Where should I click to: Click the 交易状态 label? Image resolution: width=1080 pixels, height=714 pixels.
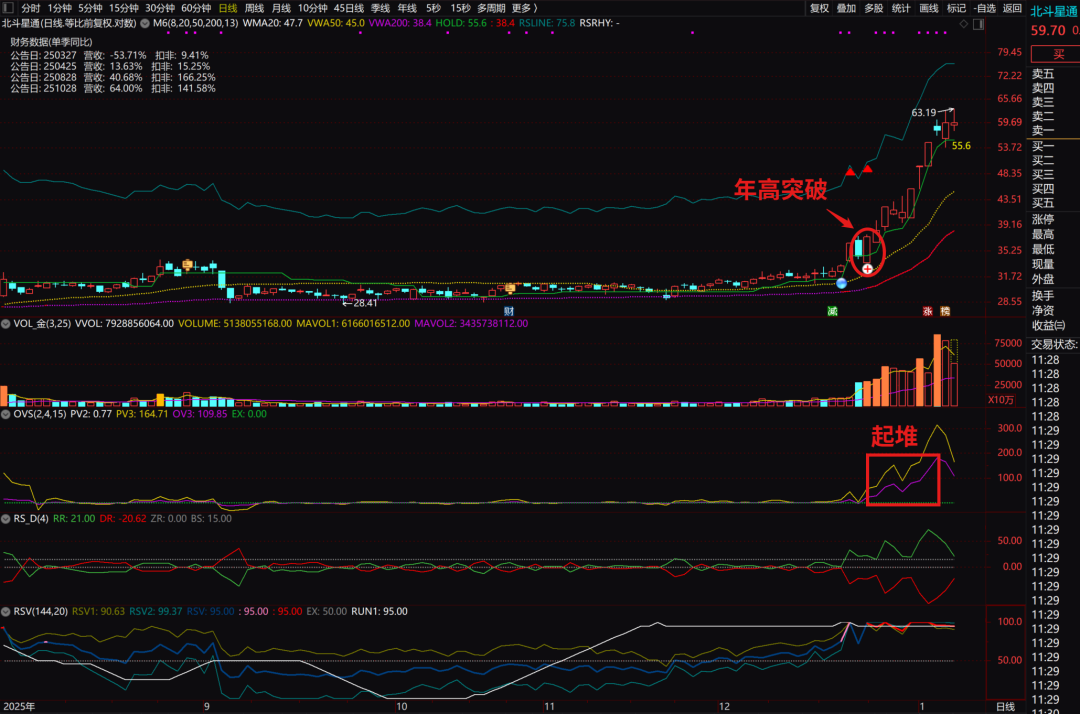1054,344
